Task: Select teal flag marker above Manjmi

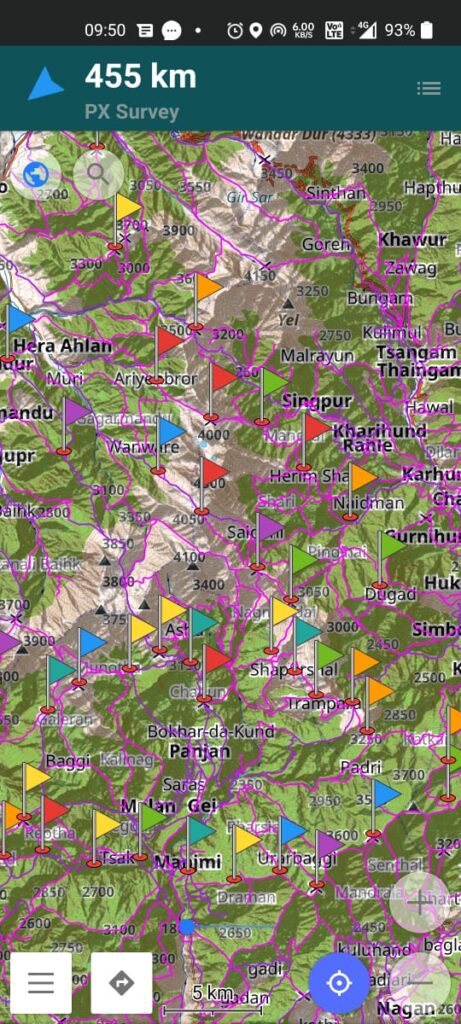Action: pyautogui.click(x=198, y=844)
